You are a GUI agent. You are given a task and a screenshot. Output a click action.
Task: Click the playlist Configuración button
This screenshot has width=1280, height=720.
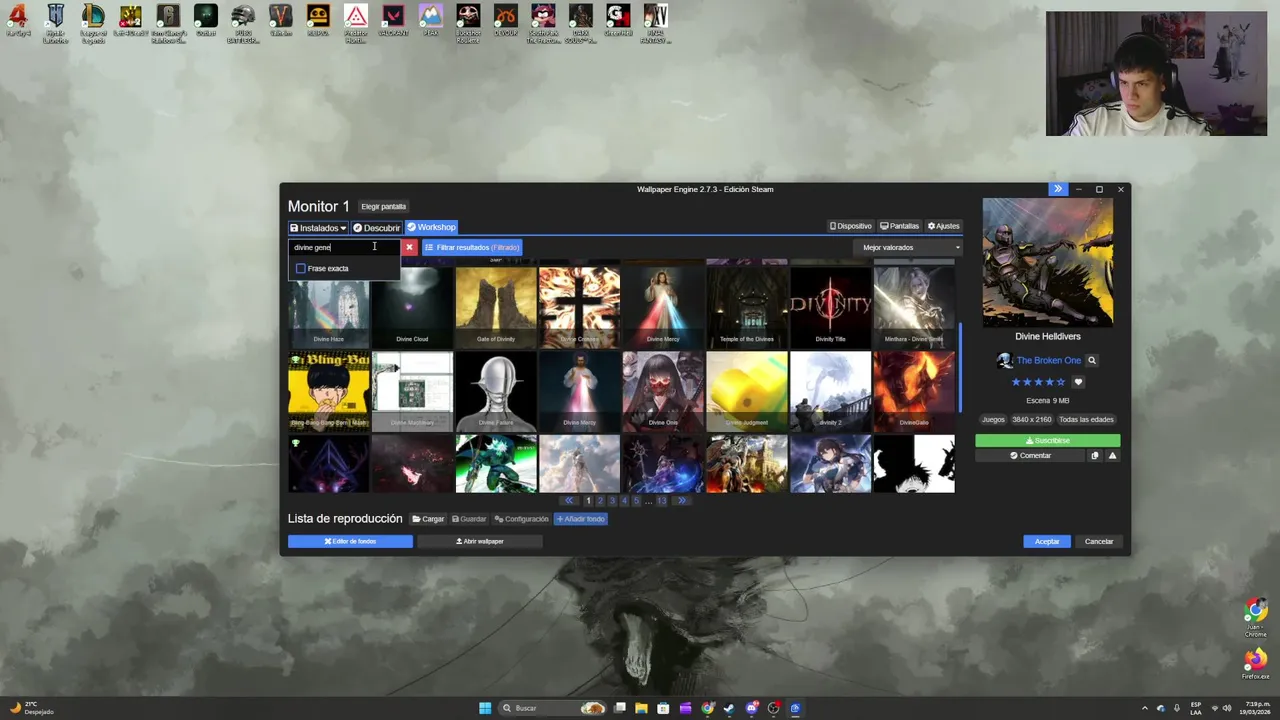pyautogui.click(x=521, y=519)
